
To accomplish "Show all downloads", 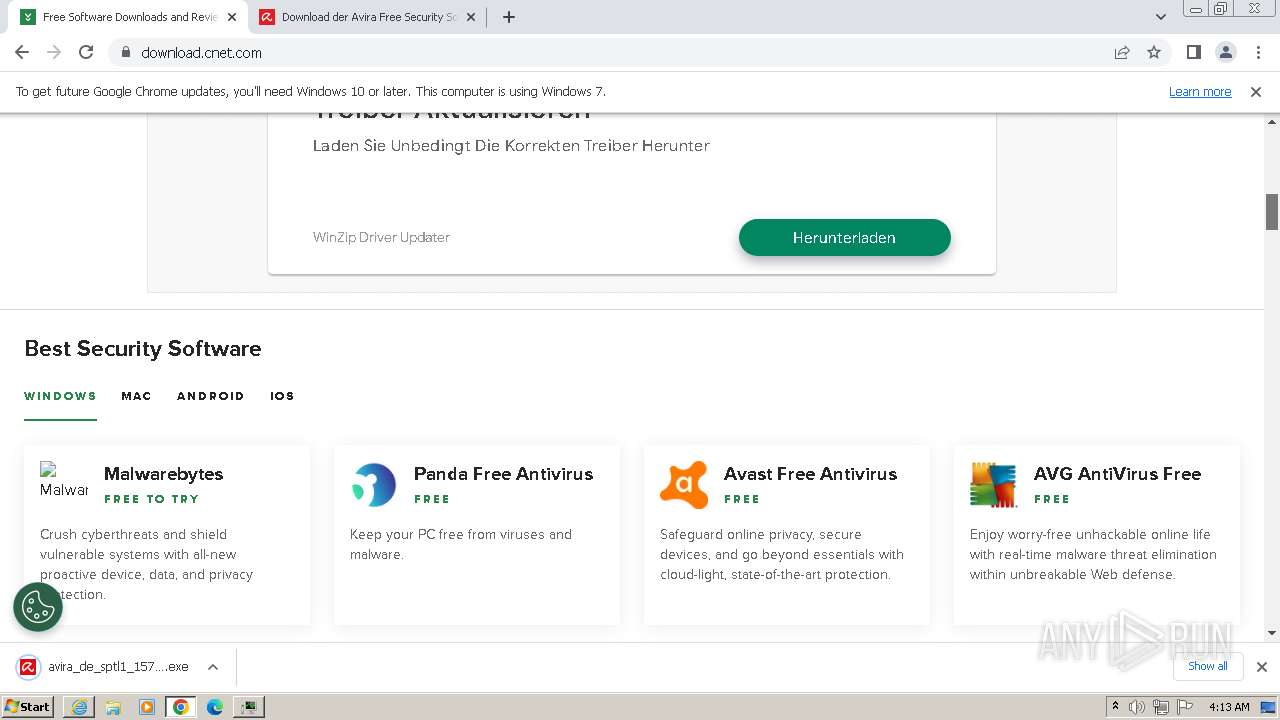I will 1208,666.
